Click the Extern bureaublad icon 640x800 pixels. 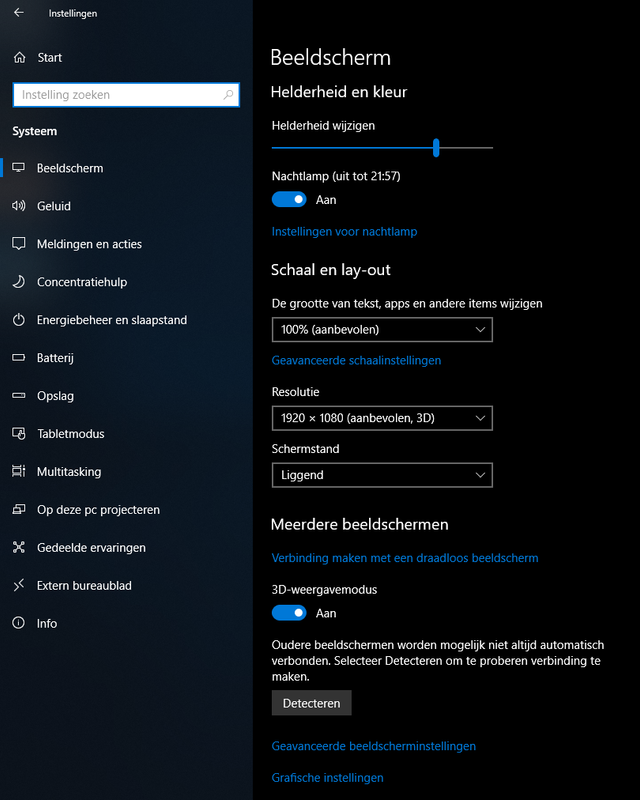click(x=18, y=585)
